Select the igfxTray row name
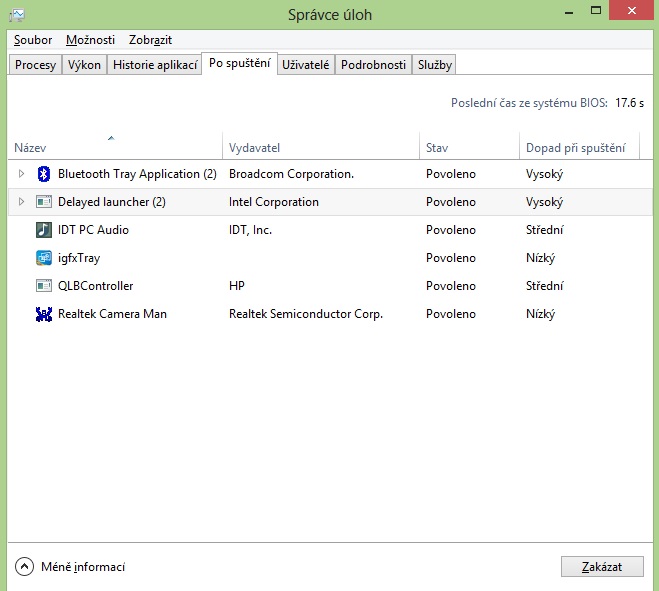 click(79, 258)
